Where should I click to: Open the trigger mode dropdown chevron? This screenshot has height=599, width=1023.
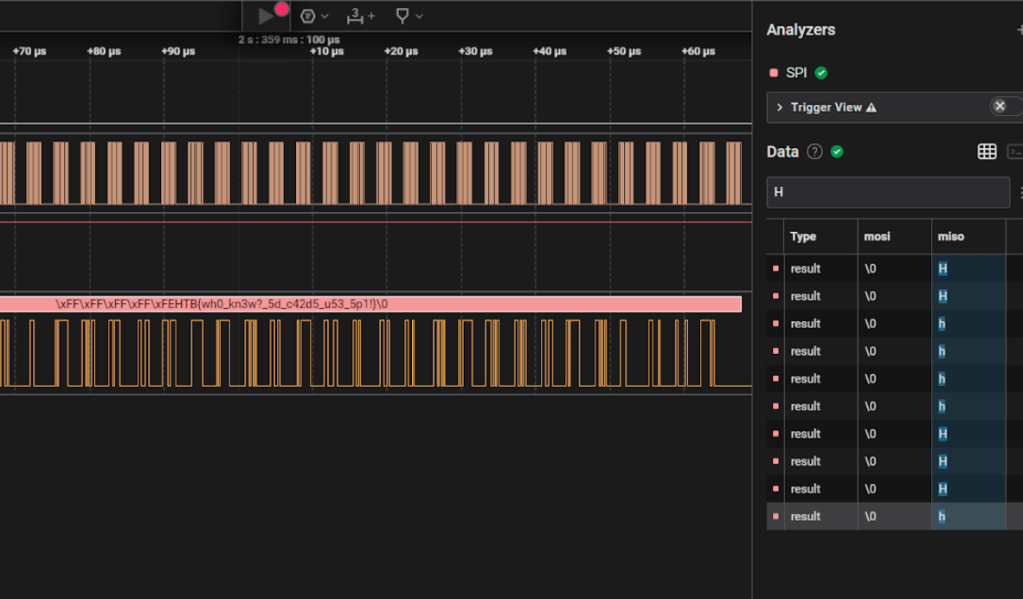pyautogui.click(x=325, y=16)
